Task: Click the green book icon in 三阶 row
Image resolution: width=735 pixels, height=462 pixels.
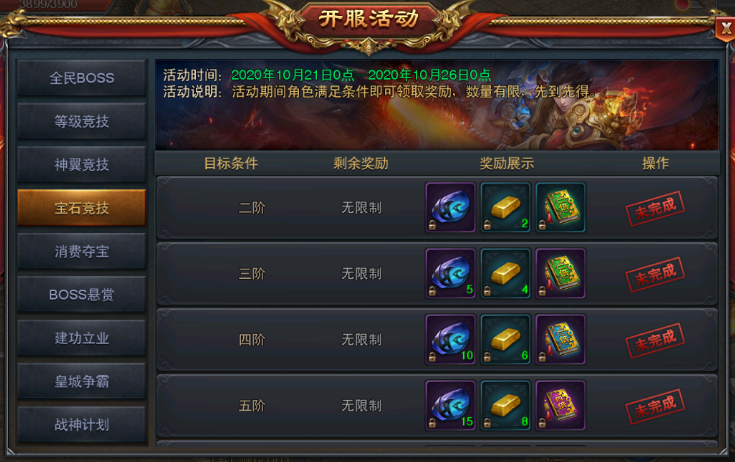Action: [561, 274]
